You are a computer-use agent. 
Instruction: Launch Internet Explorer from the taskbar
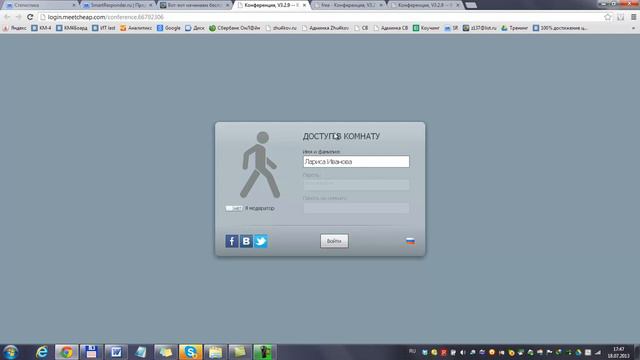[42, 352]
